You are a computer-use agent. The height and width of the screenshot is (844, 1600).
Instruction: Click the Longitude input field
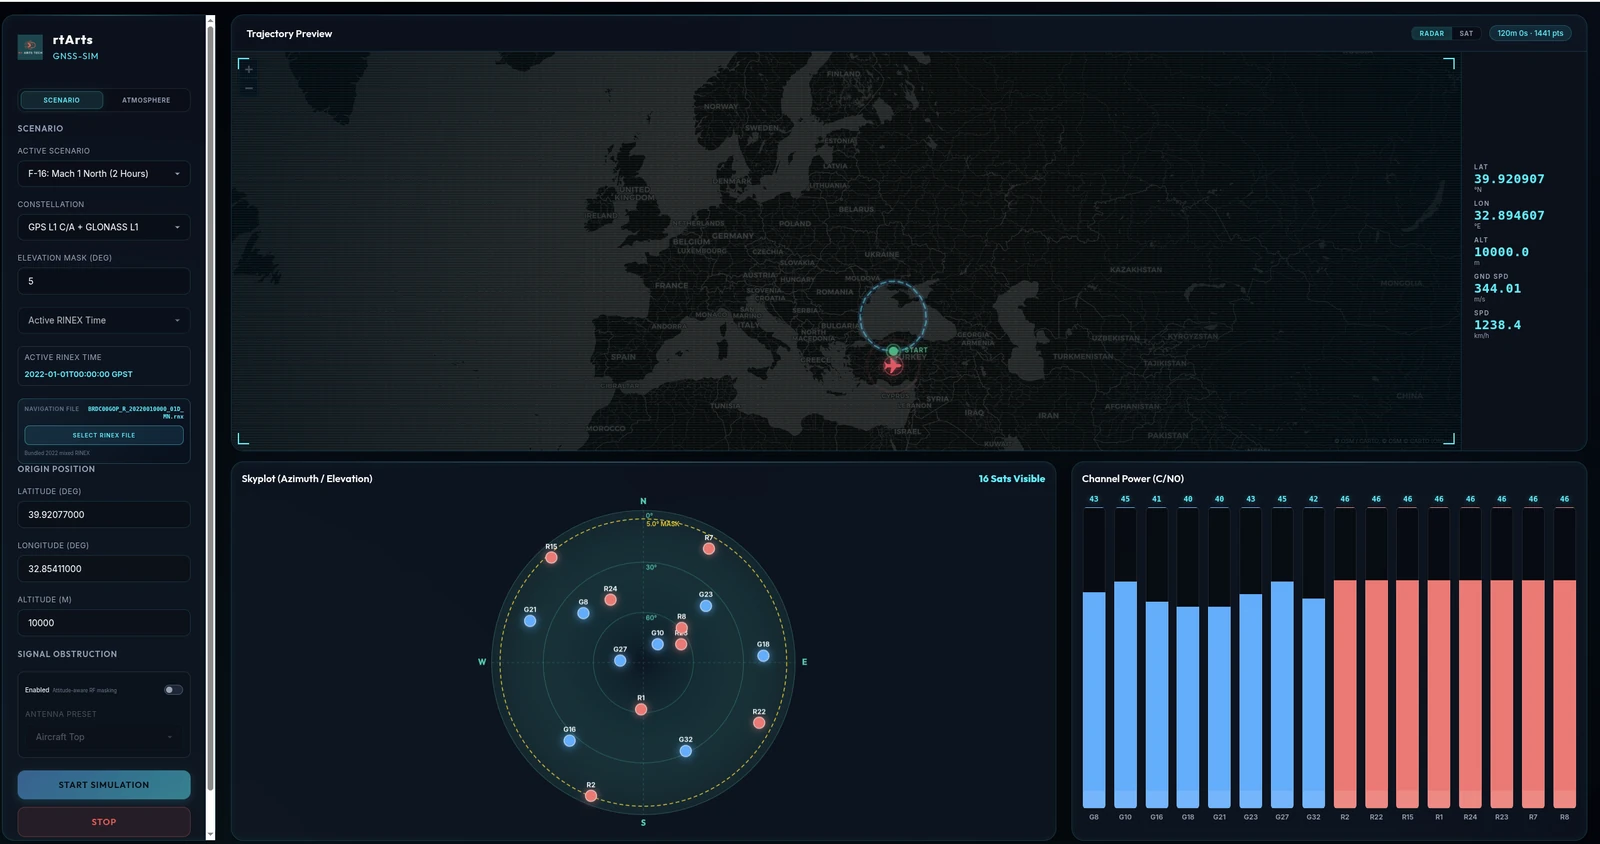pos(104,569)
